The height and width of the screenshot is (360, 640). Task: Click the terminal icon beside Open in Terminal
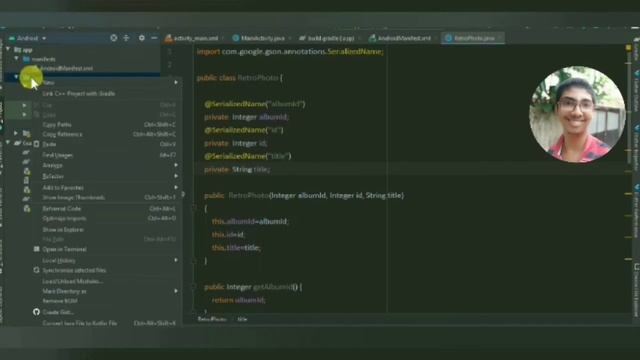[37, 249]
